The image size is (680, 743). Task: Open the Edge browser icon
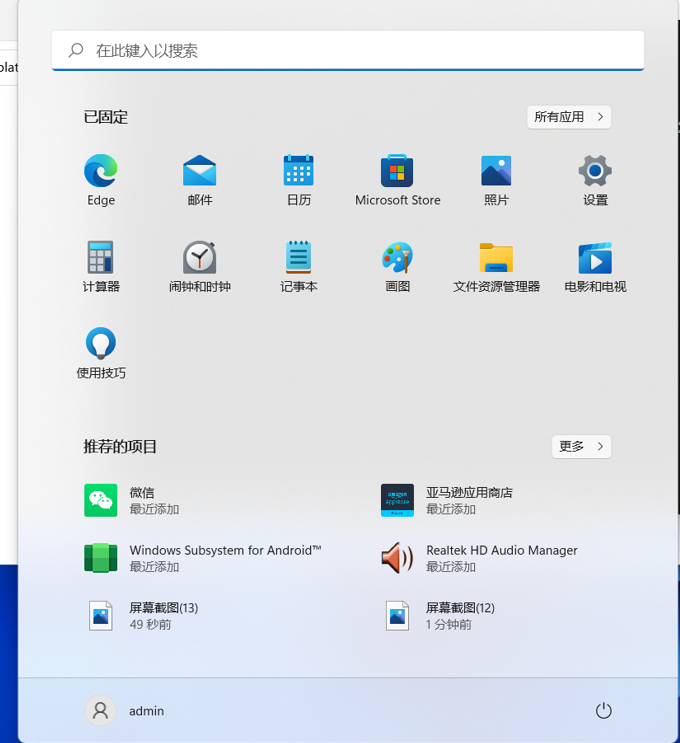pyautogui.click(x=101, y=171)
